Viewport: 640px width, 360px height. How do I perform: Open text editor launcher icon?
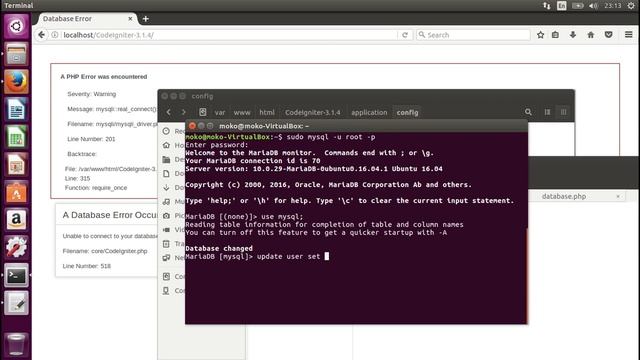tap(16, 303)
